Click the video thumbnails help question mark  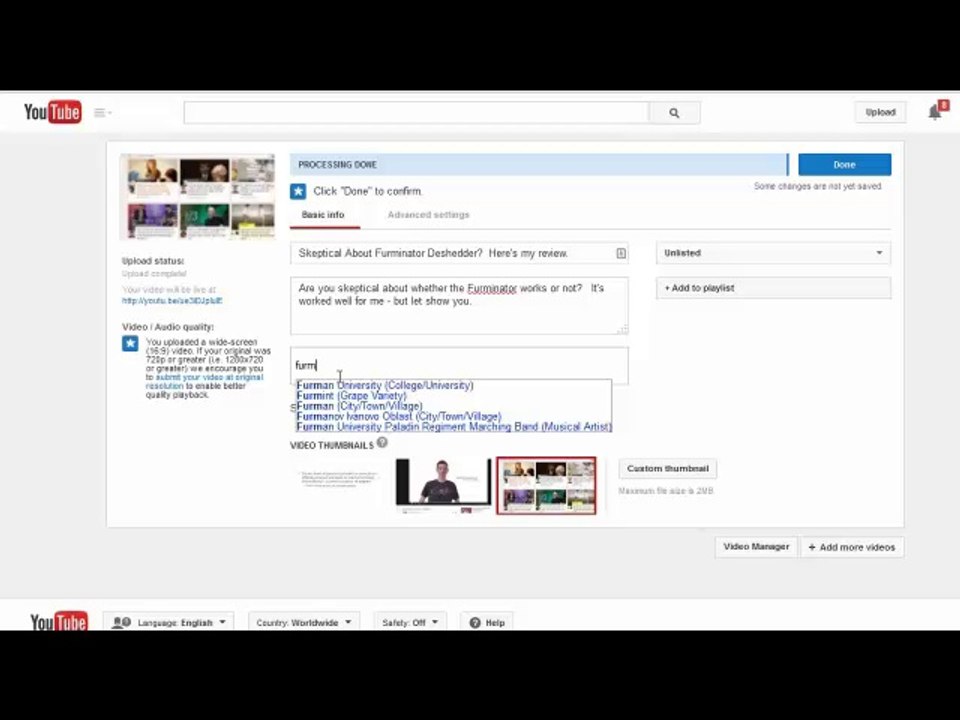click(382, 442)
